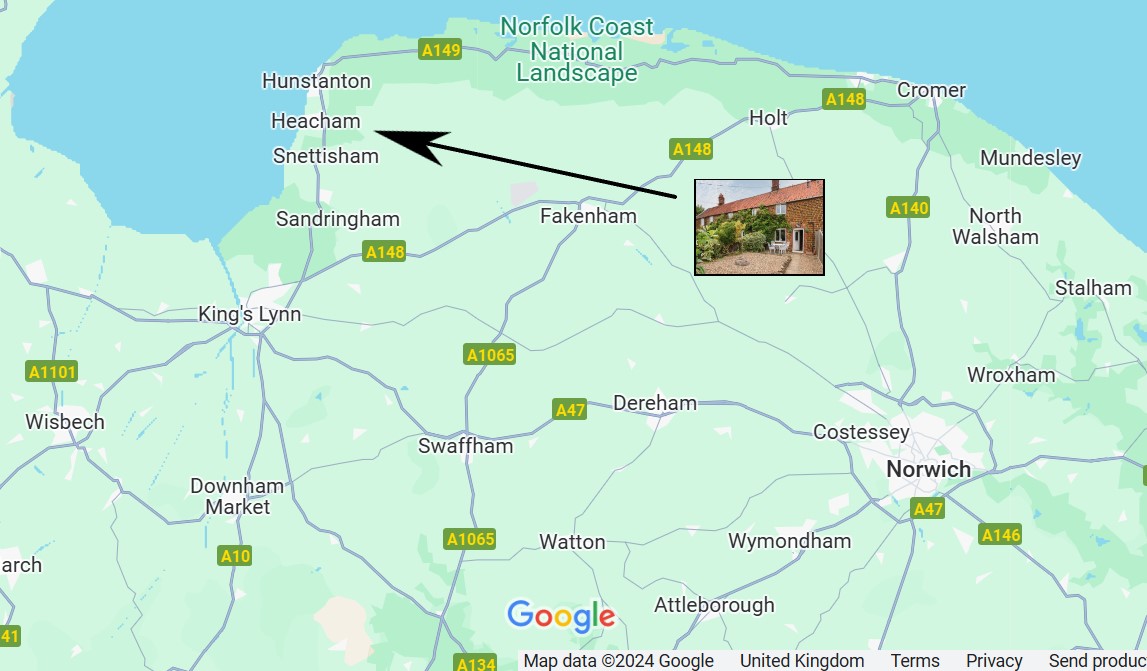Click the A47 shield near Dereham

point(570,409)
